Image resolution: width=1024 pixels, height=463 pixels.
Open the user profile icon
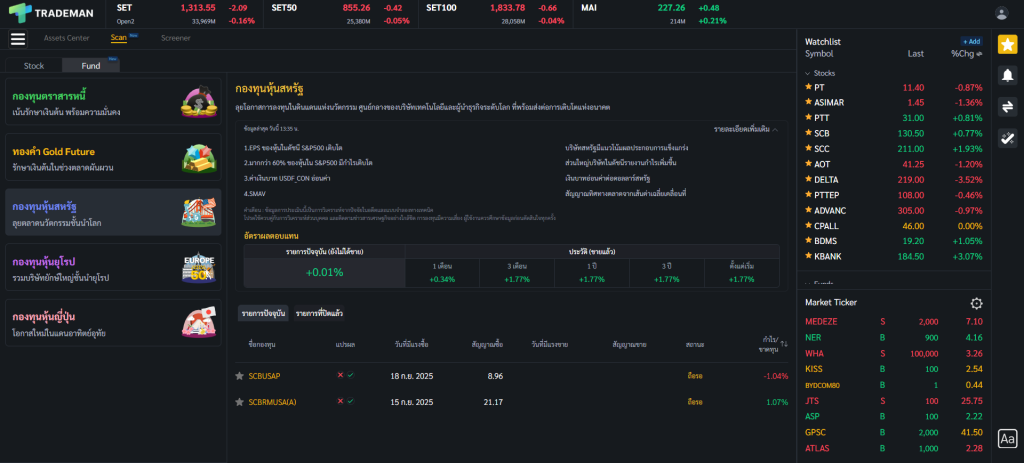click(1001, 13)
